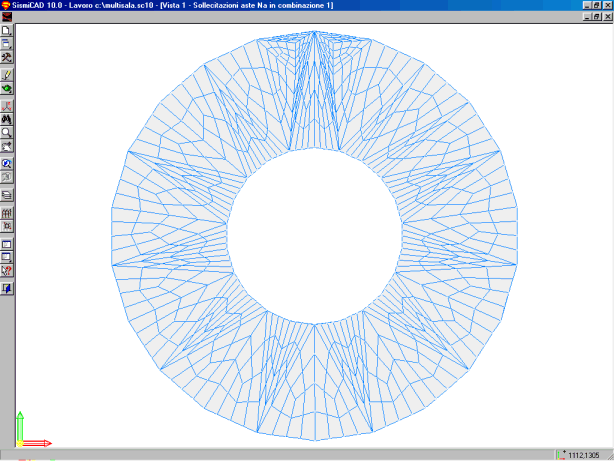Click the greyed-out zoom icon

coord(7,177)
